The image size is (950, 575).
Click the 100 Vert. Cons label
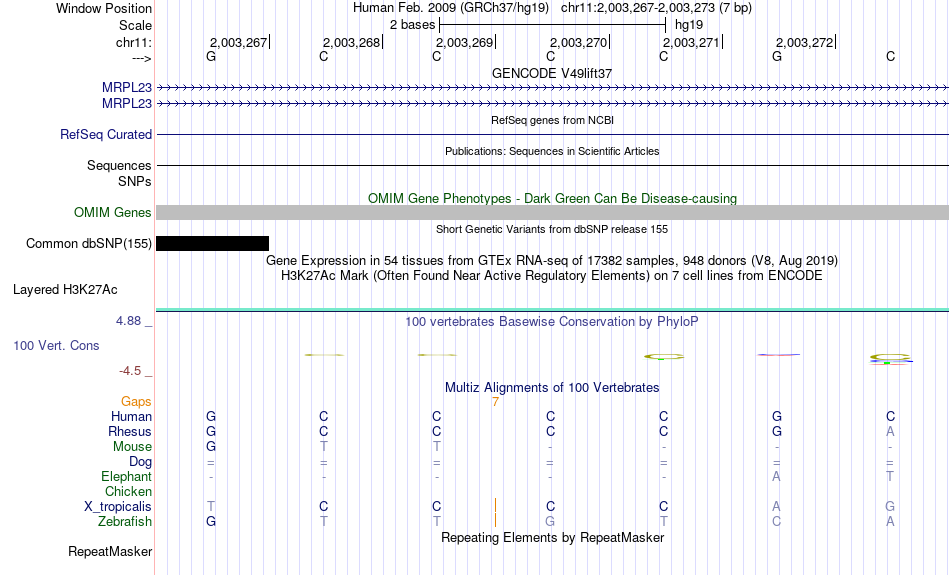tap(56, 345)
